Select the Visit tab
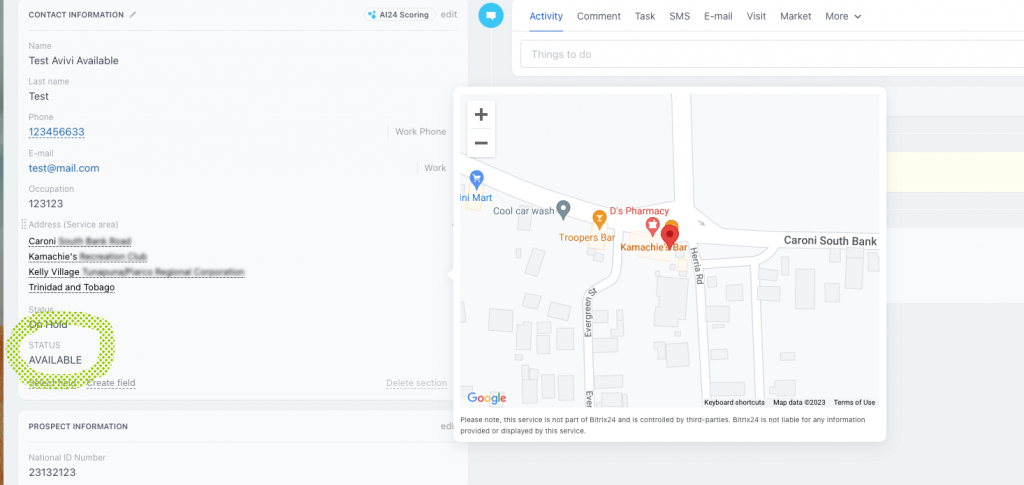Image resolution: width=1024 pixels, height=485 pixels. 756,16
